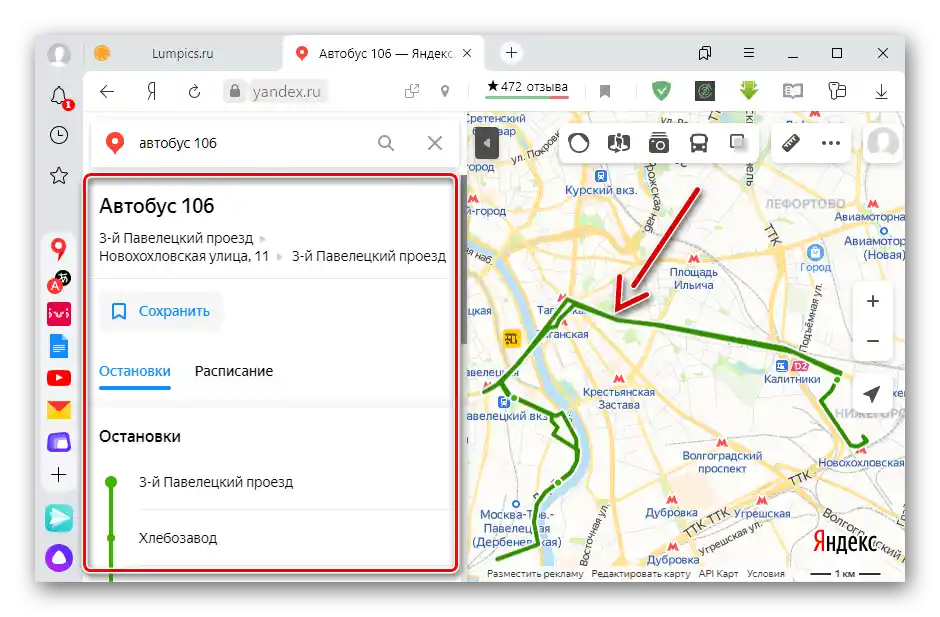Open the Редактировать карту link
Image resolution: width=940 pixels, height=617 pixels.
[x=641, y=574]
